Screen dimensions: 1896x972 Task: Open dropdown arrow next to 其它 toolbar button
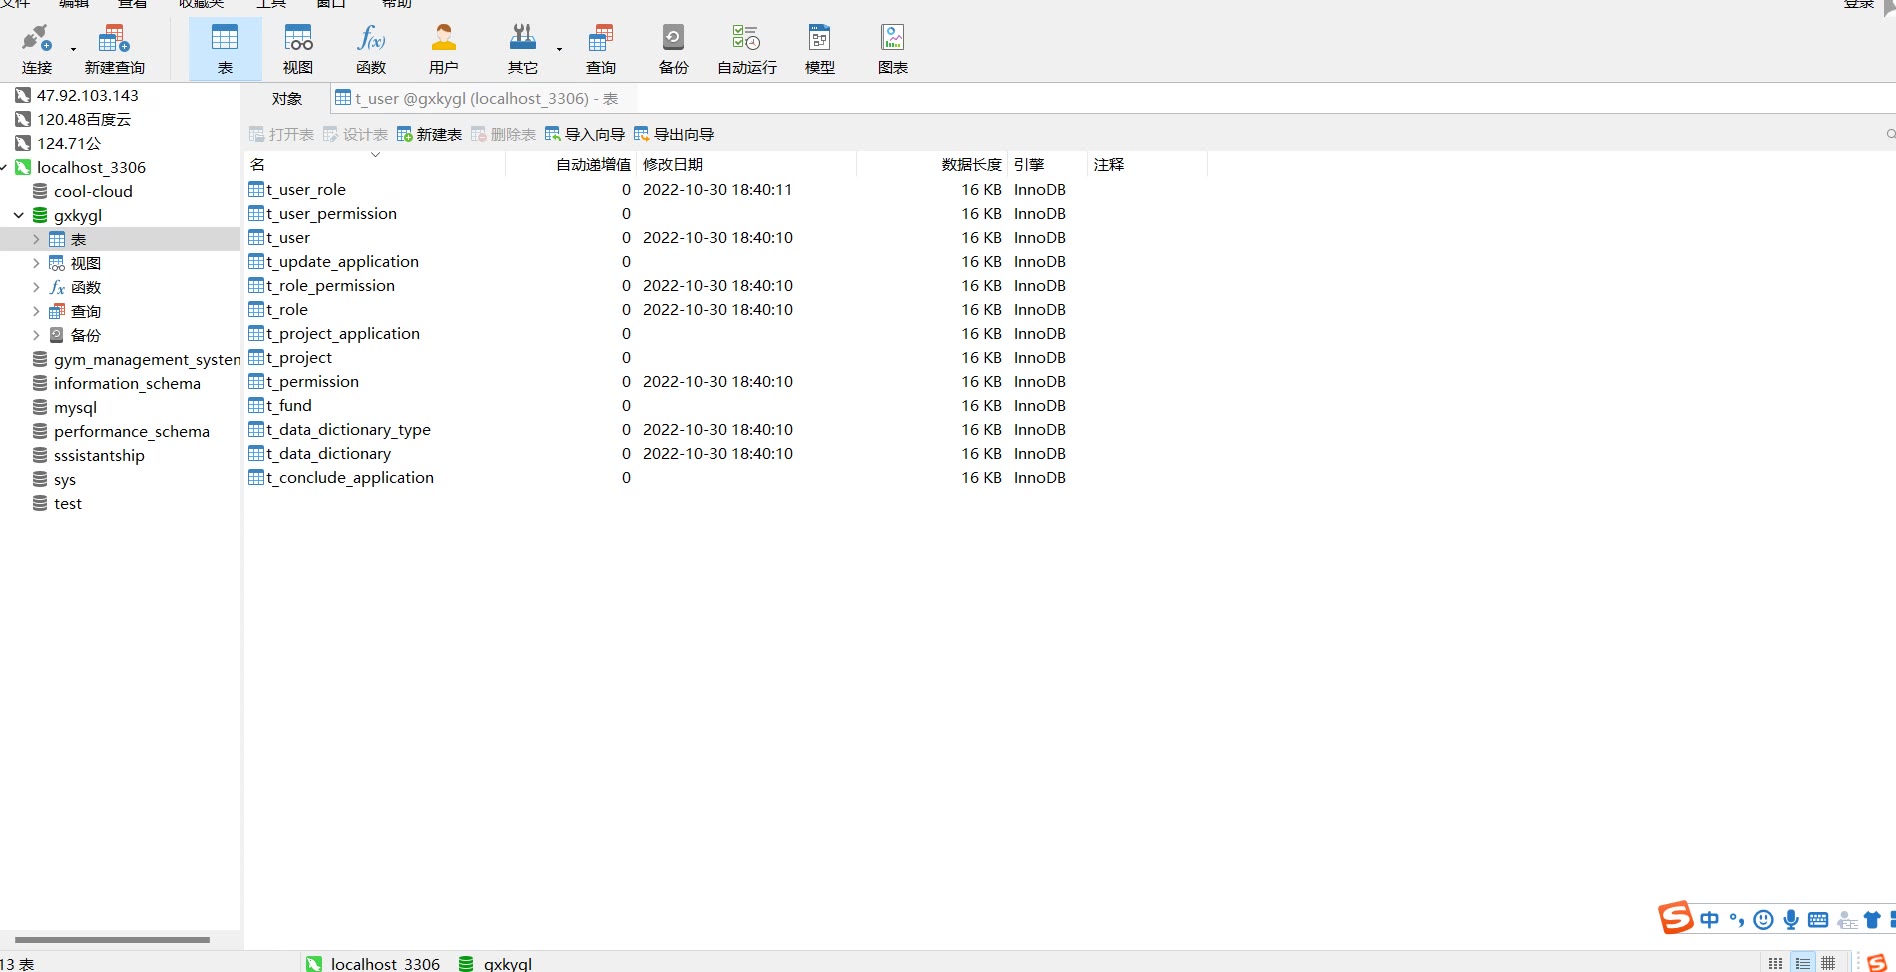tap(559, 49)
